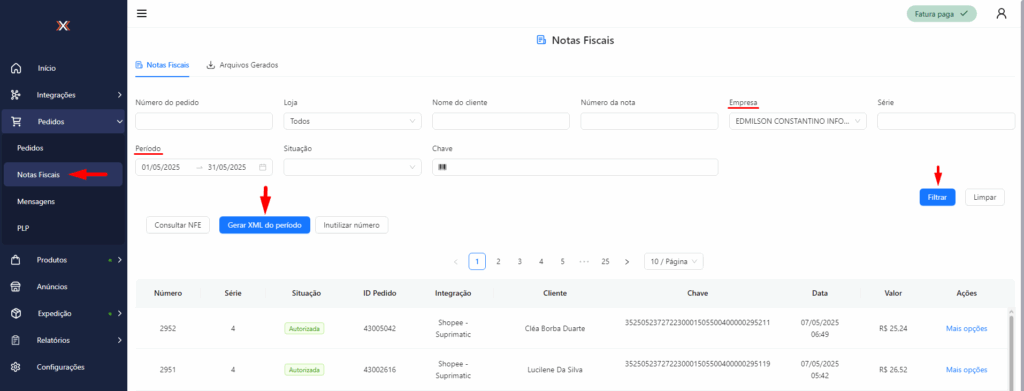Click the barcode icon in Chave field
This screenshot has height=391, width=1024.
coord(442,167)
